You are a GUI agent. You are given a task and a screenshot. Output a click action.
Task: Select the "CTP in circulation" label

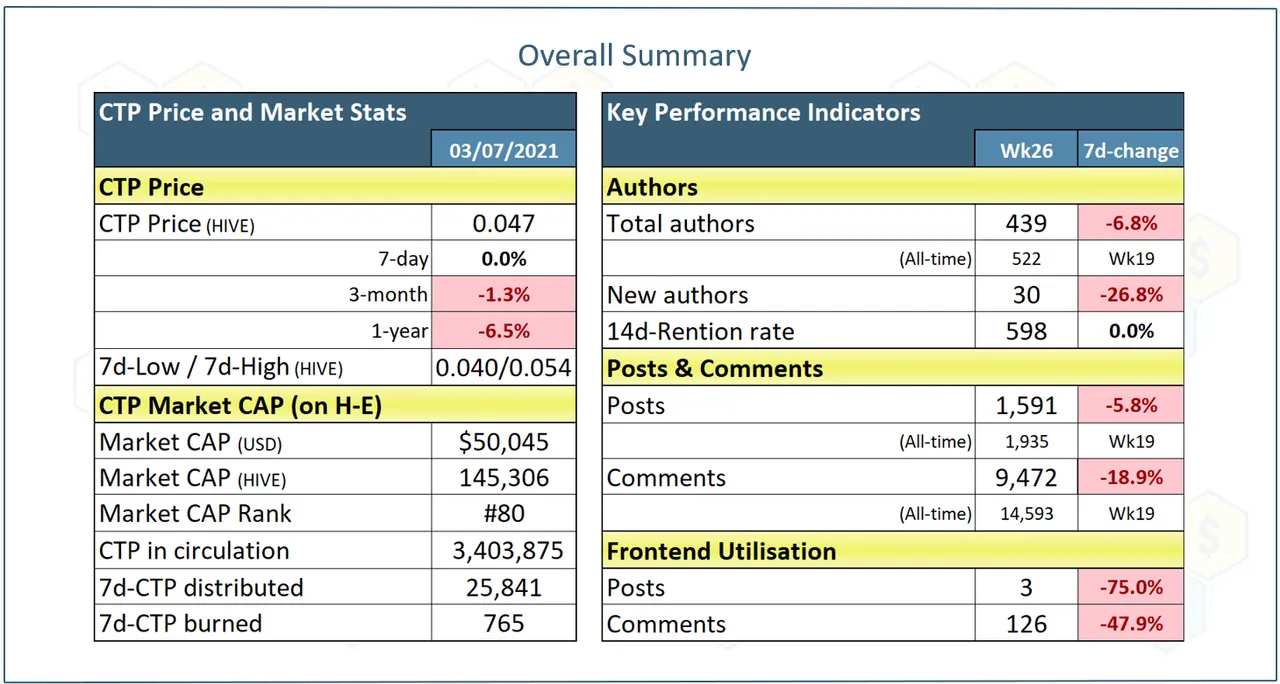(x=194, y=551)
